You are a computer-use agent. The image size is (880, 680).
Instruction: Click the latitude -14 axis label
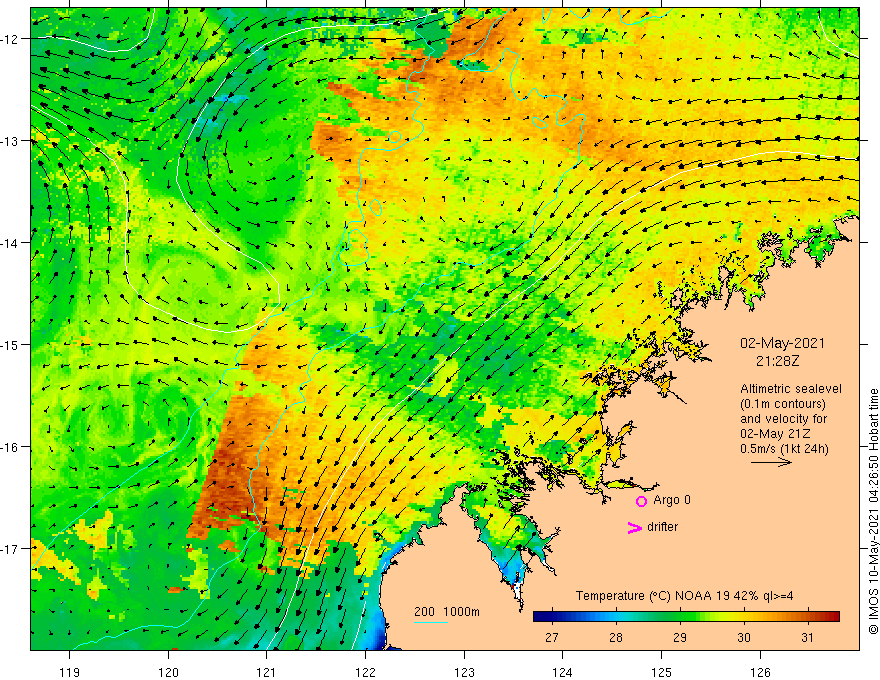pyautogui.click(x=10, y=243)
